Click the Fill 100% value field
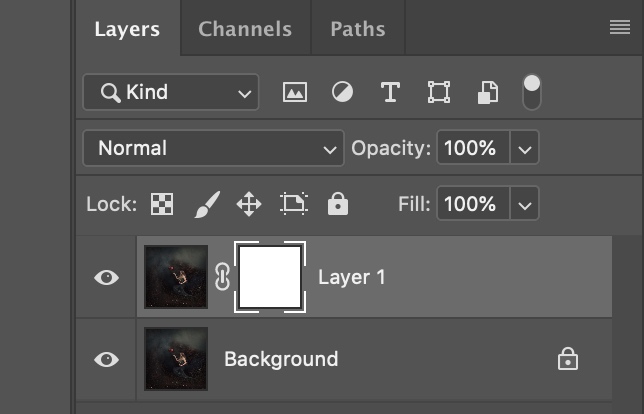 [x=473, y=204]
